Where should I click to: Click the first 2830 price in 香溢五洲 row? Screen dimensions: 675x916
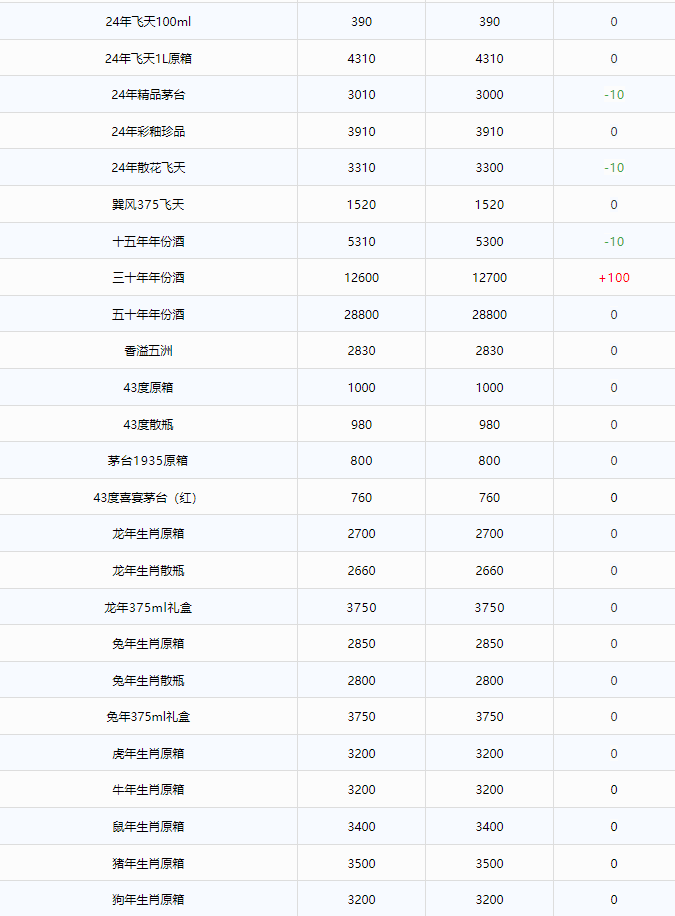tap(361, 351)
